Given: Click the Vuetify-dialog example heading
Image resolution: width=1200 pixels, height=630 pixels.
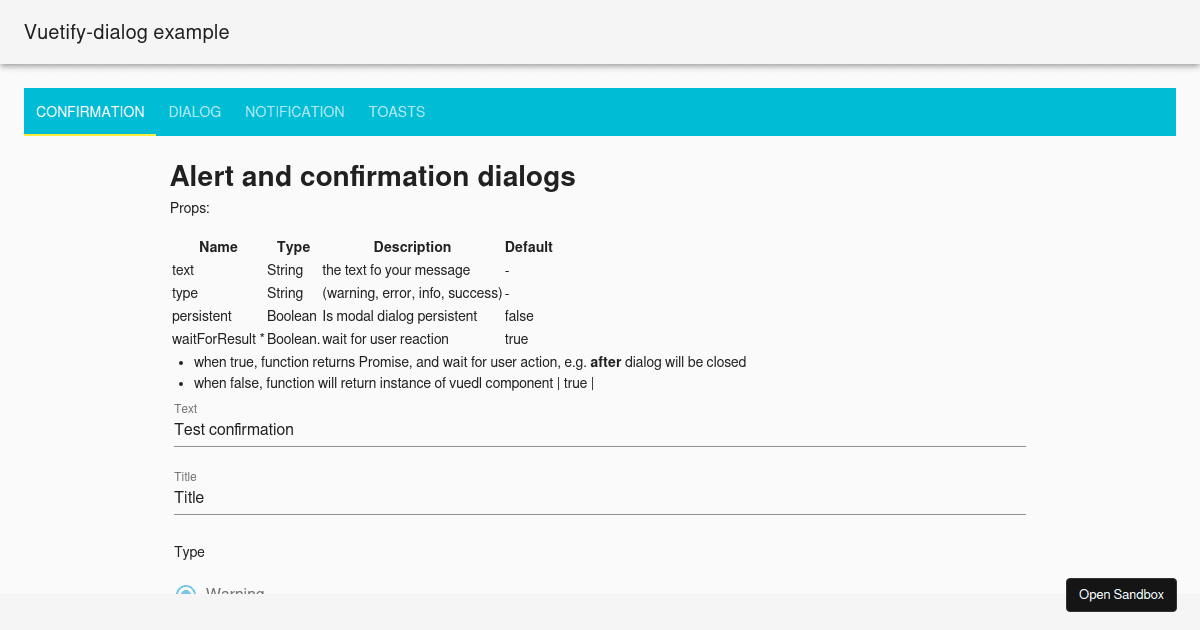Looking at the screenshot, I should (126, 32).
